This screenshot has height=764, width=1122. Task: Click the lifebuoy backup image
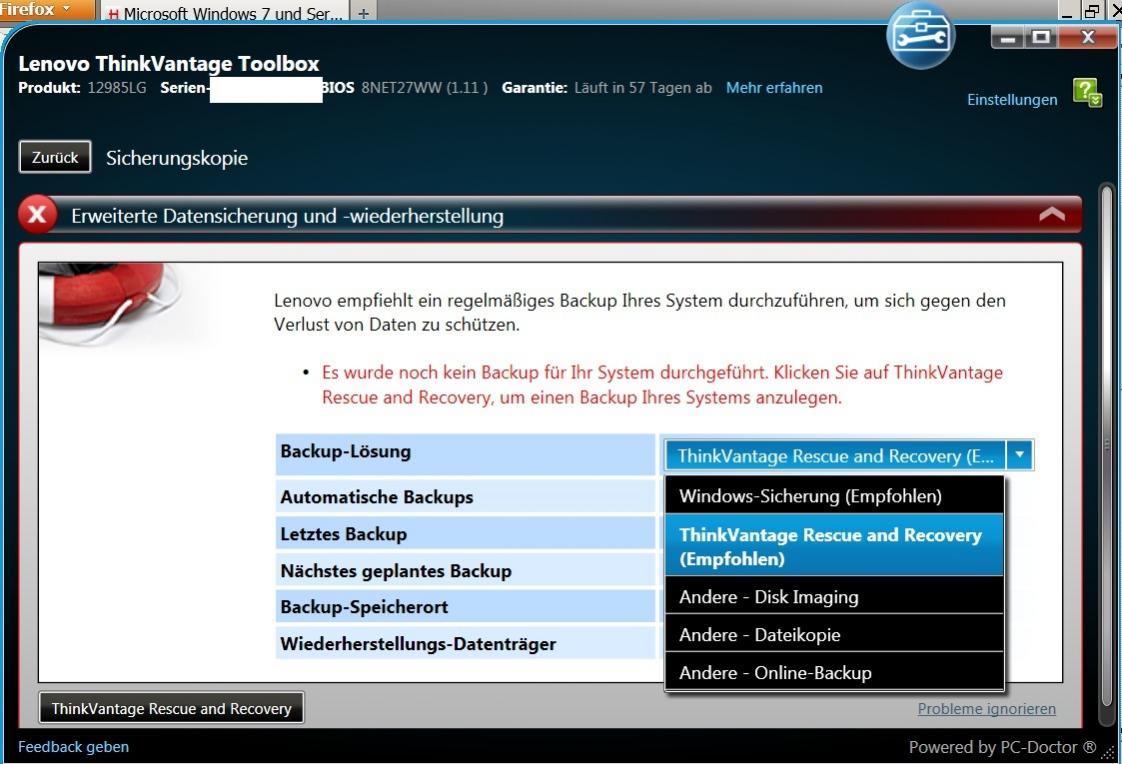click(111, 304)
